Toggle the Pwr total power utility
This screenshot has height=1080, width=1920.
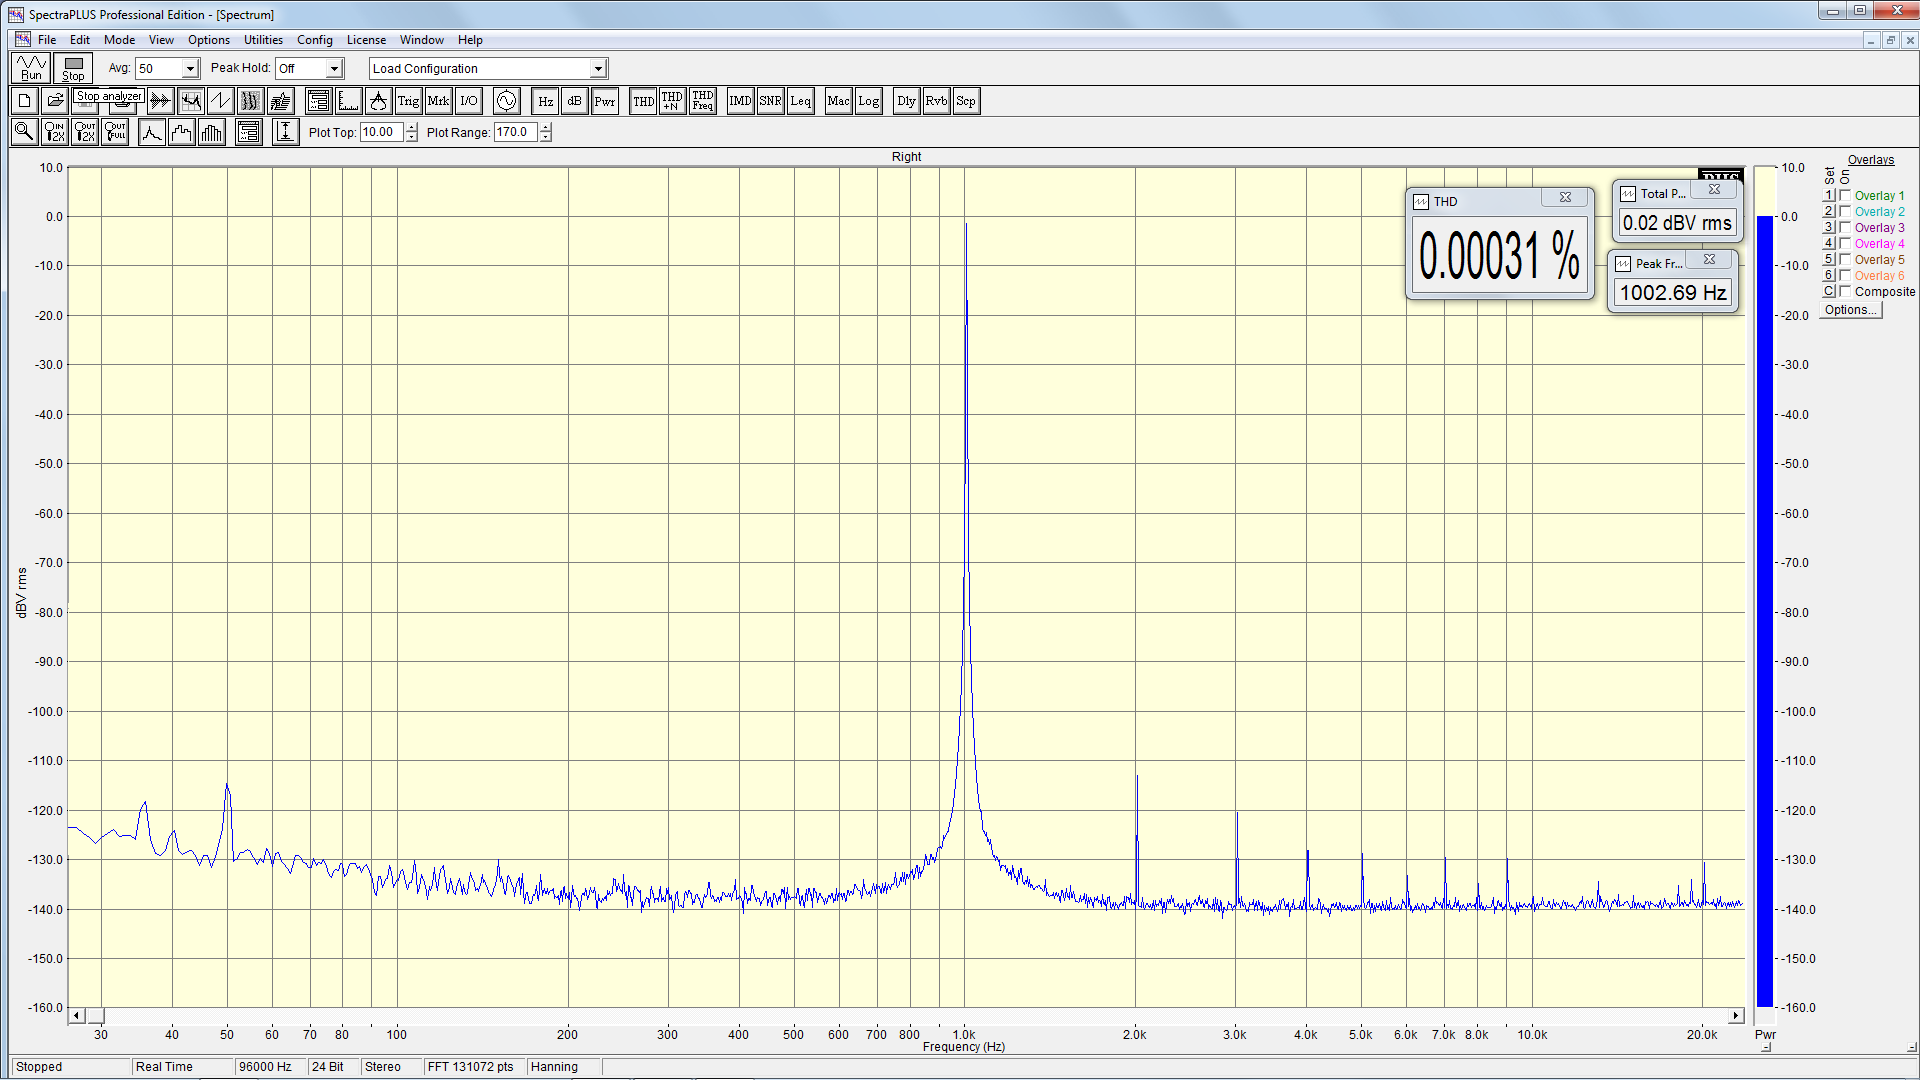[604, 101]
